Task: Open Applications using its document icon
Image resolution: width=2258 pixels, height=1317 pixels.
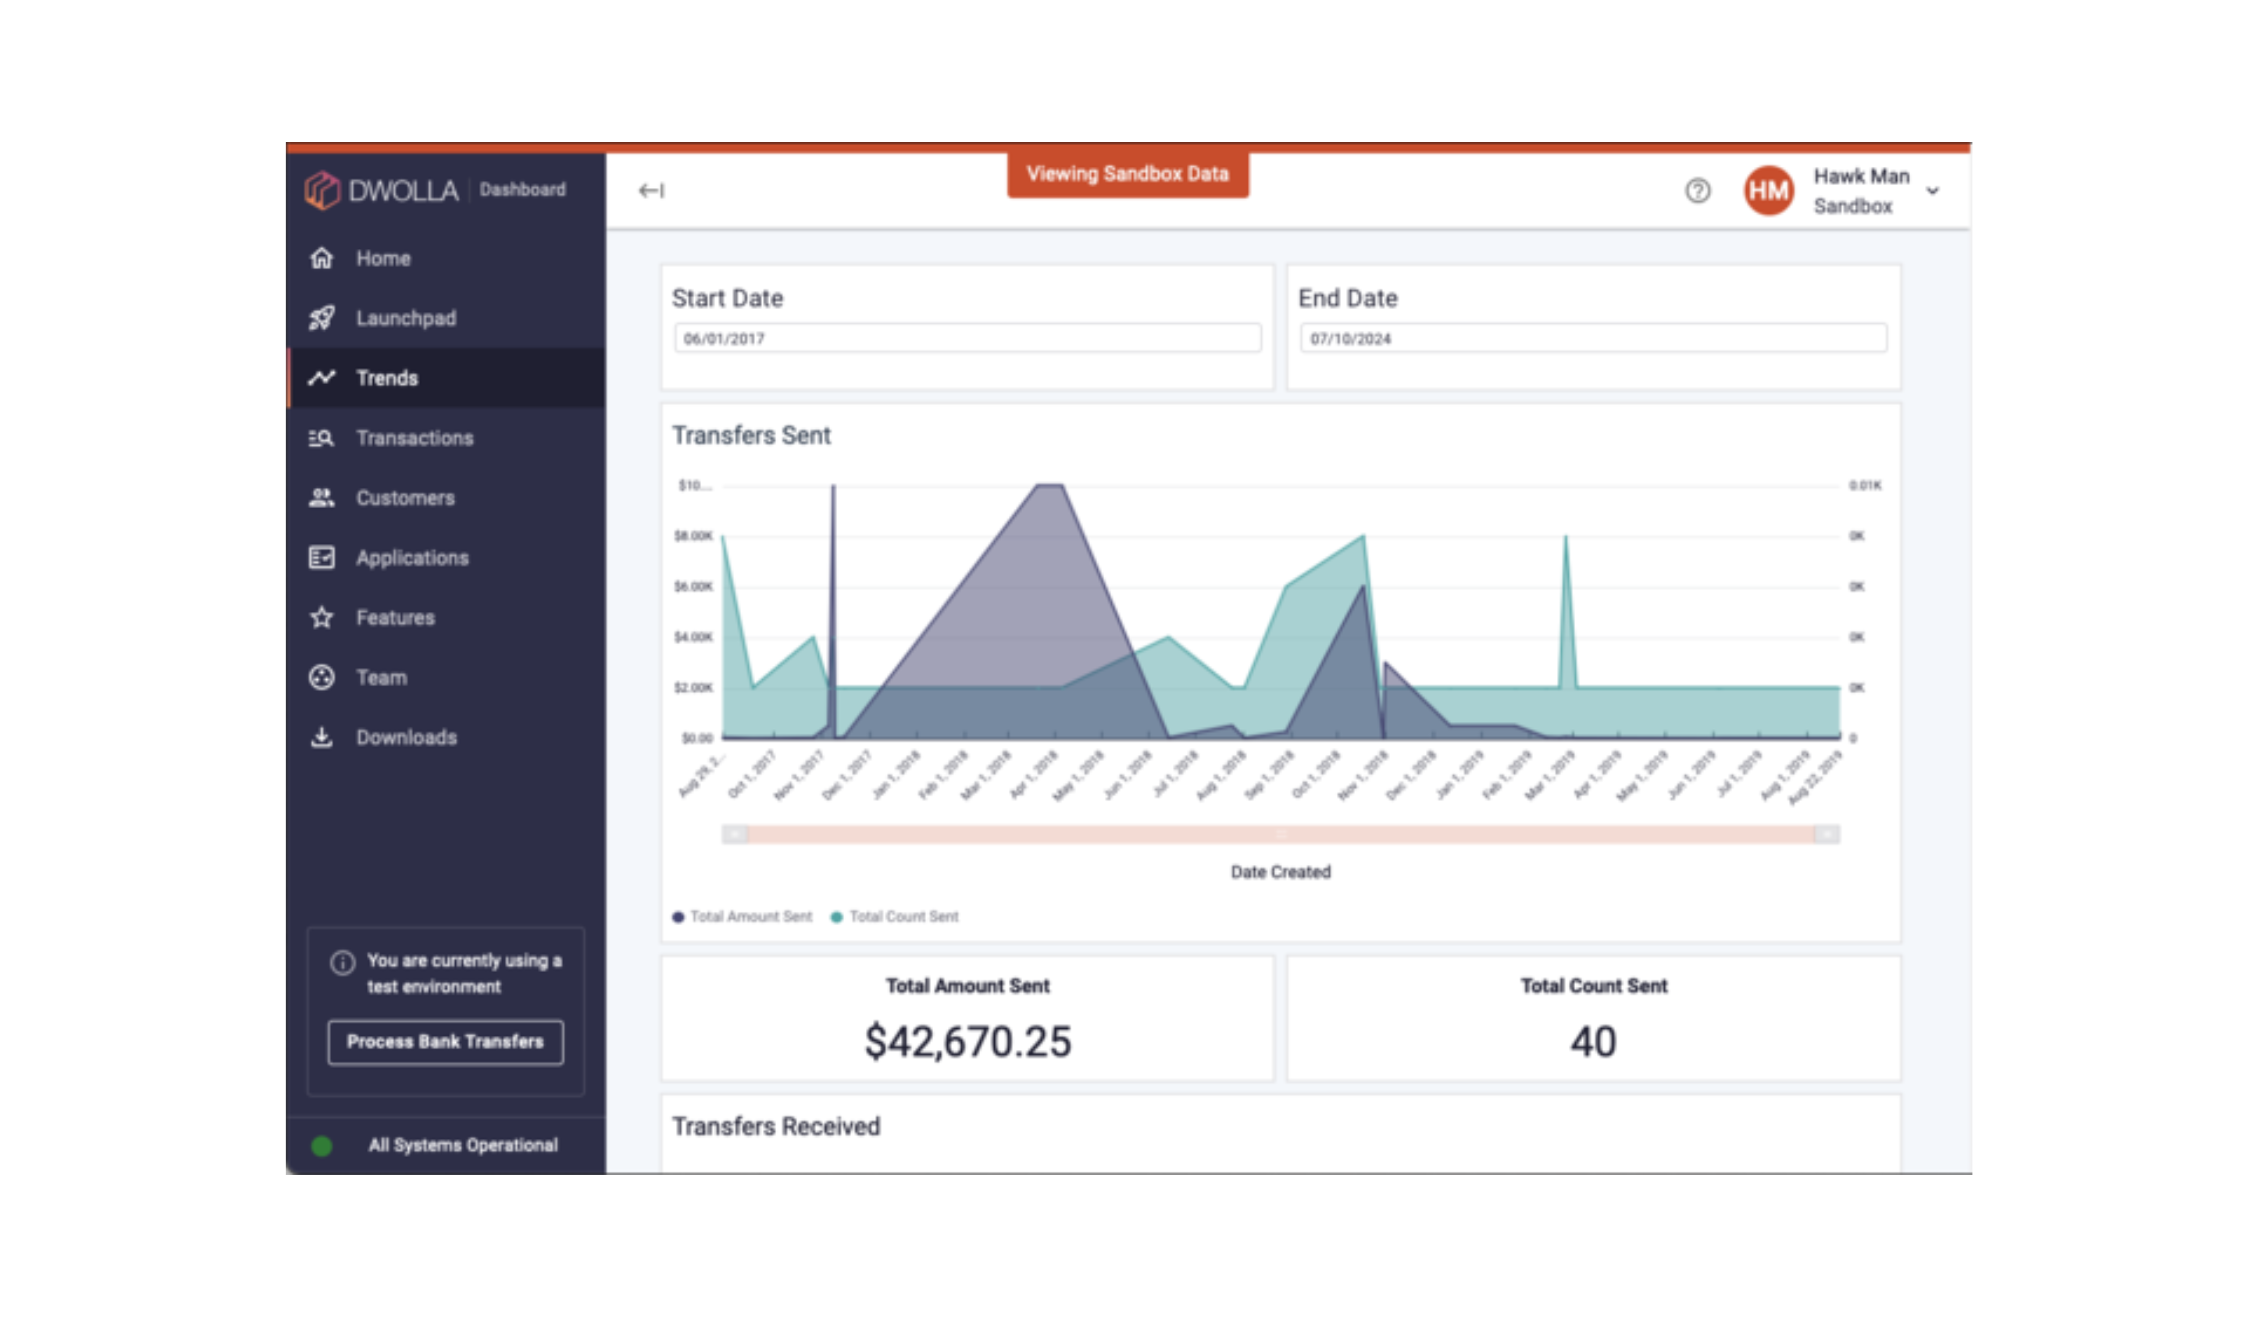Action: 321,557
